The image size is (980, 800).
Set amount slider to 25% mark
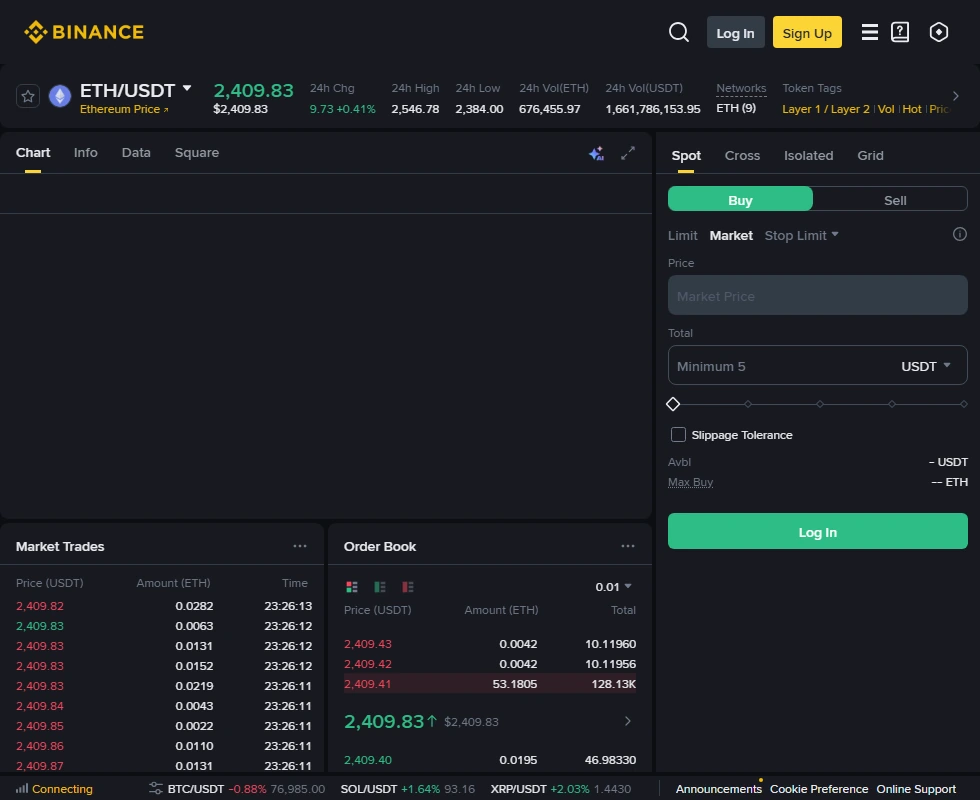(x=748, y=404)
